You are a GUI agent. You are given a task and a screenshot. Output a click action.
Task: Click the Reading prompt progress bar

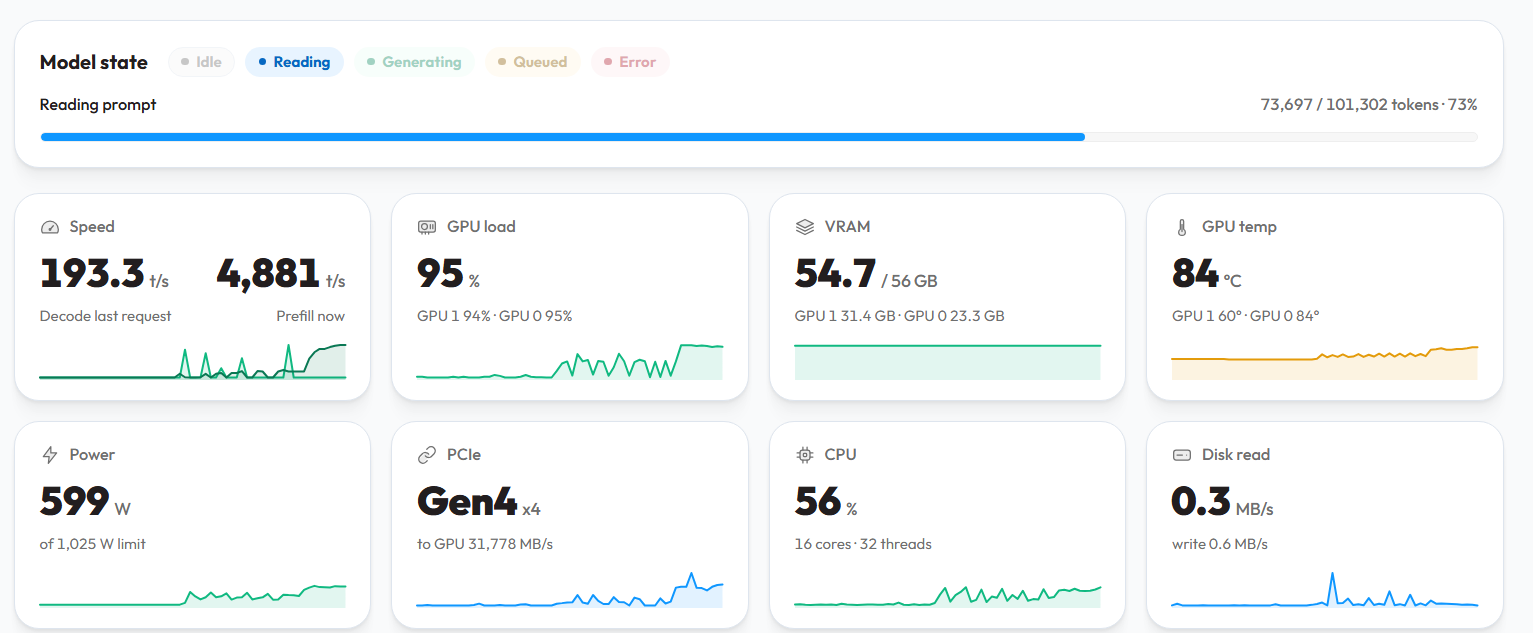pos(759,137)
